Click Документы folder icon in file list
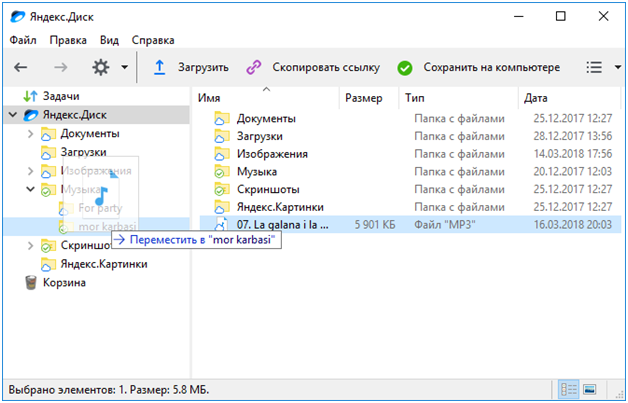This screenshot has width=628, height=403. (221, 119)
